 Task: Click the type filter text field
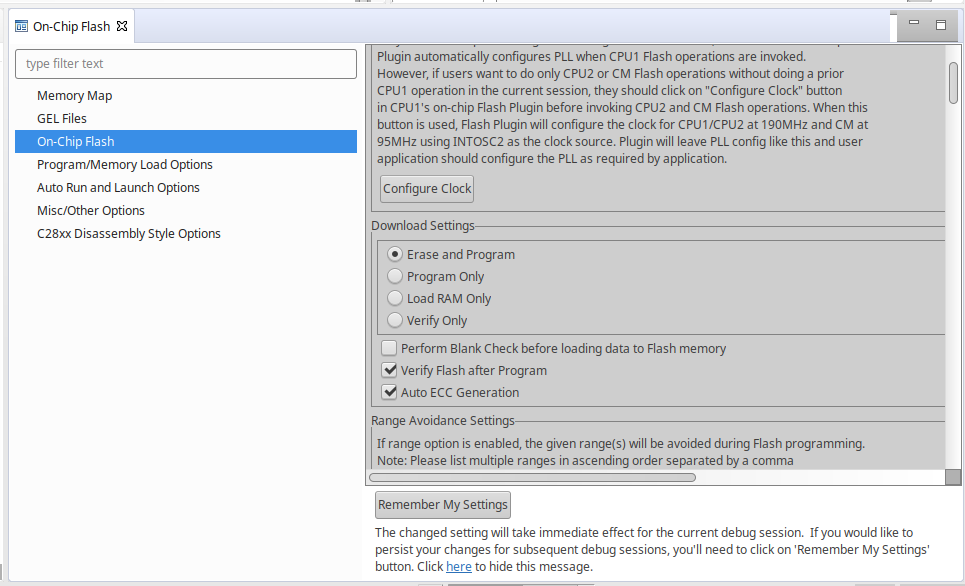tap(186, 64)
